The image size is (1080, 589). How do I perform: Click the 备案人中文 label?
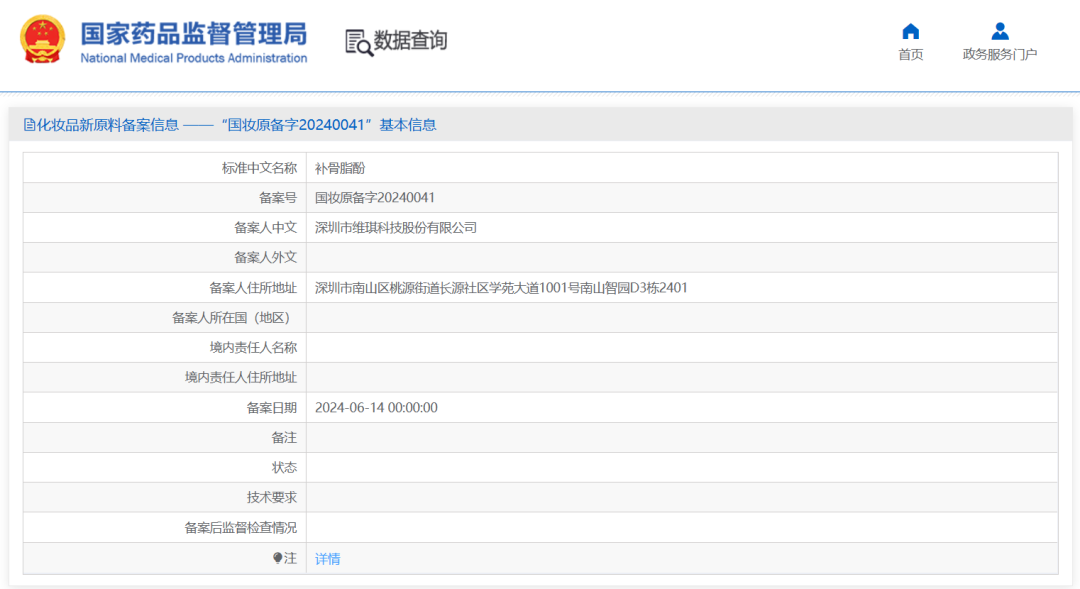(265, 228)
